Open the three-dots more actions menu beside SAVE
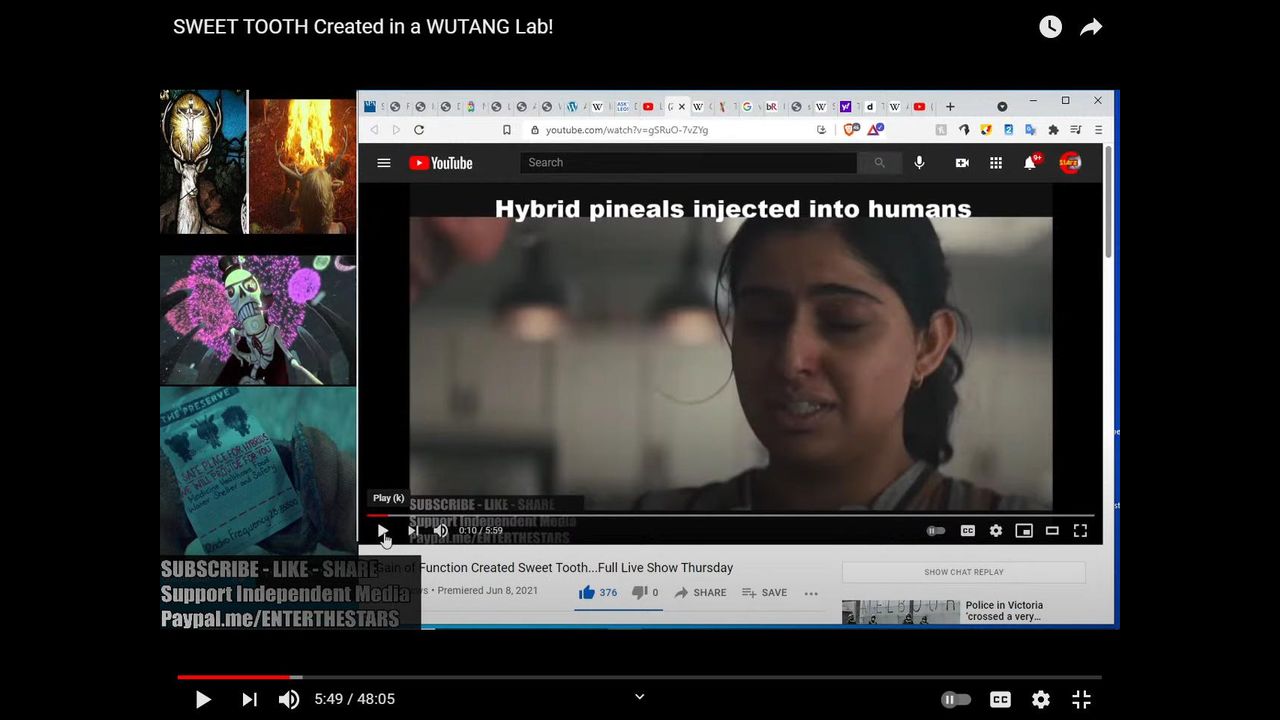This screenshot has width=1280, height=720. tap(811, 593)
